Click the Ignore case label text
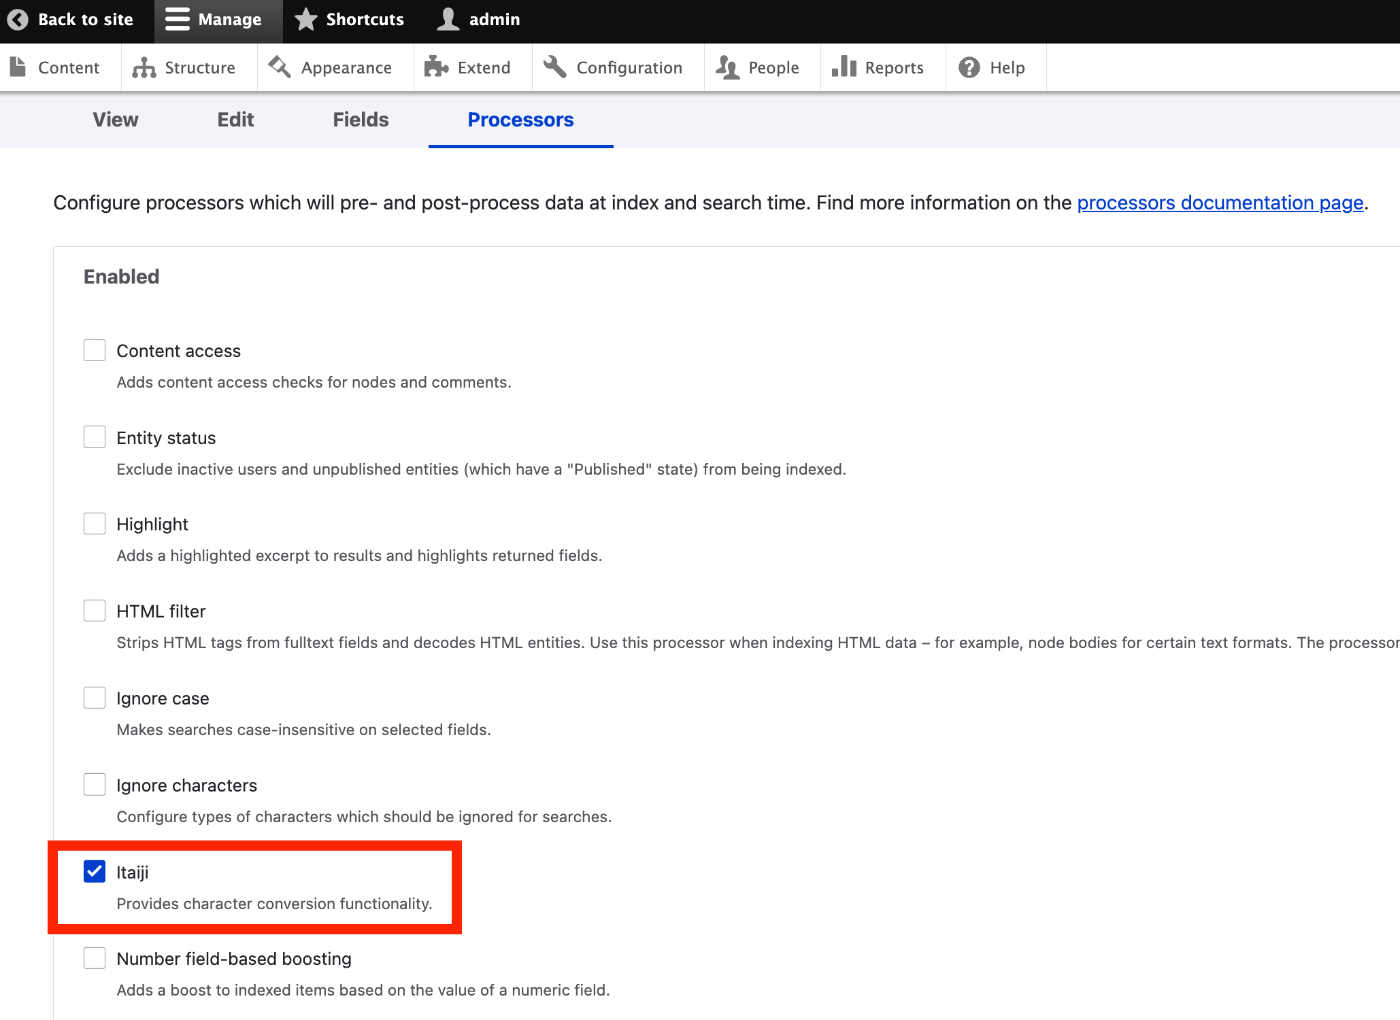Viewport: 1400px width, 1020px height. pyautogui.click(x=163, y=698)
